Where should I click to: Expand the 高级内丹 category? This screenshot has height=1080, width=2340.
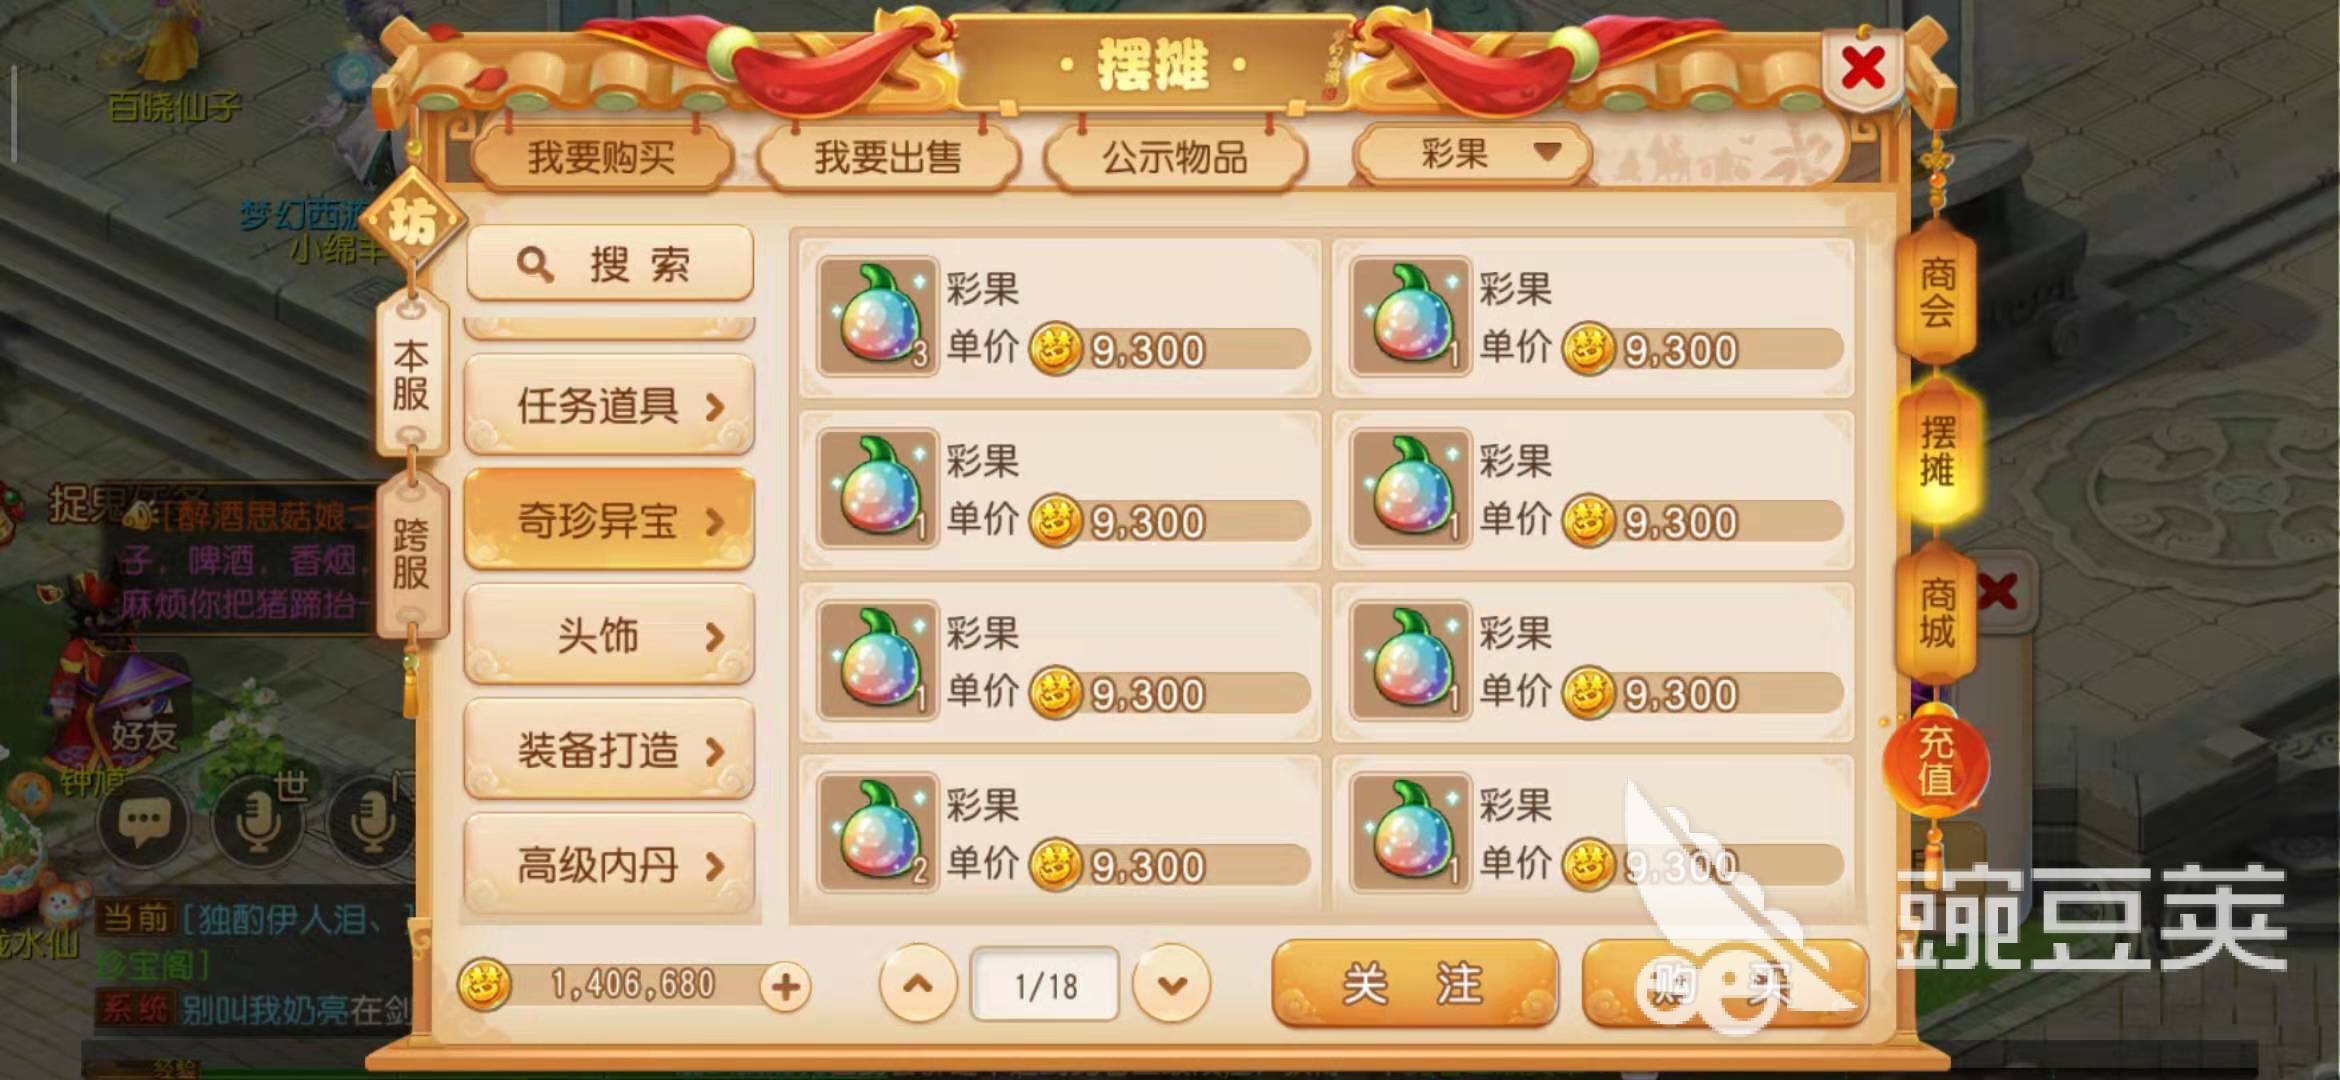click(x=609, y=865)
